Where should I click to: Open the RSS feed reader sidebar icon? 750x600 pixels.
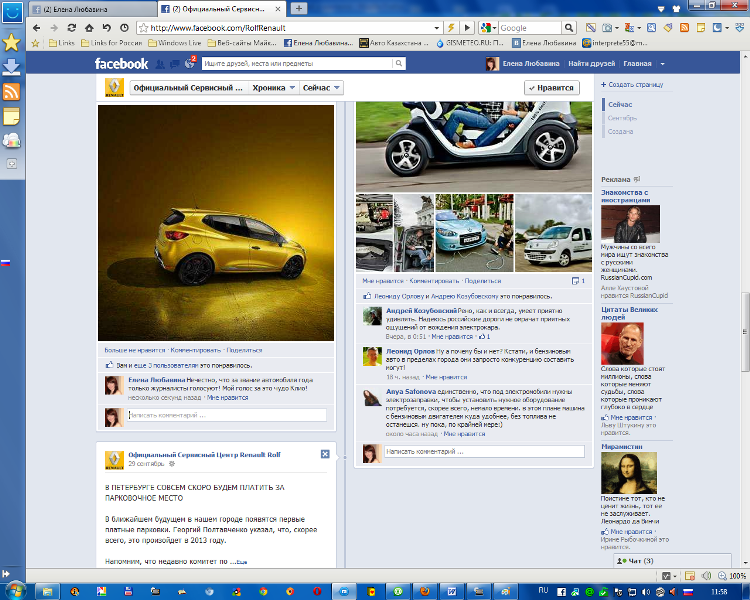[x=11, y=91]
